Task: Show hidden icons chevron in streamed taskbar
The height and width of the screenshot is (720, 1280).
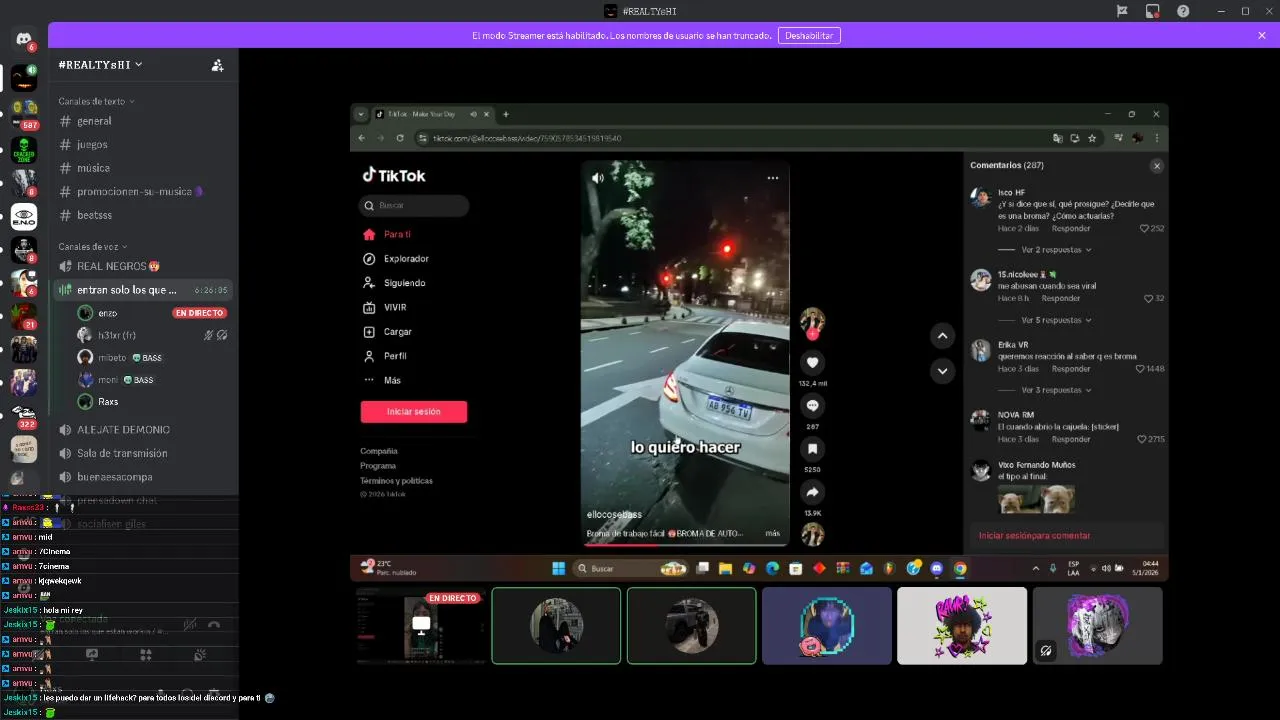Action: point(1036,568)
